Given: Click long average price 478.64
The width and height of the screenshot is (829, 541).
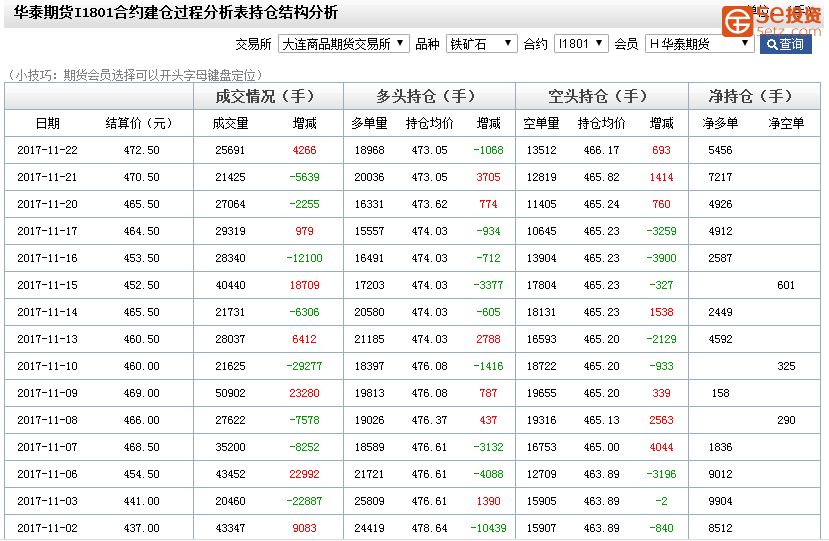Looking at the screenshot, I should (x=429, y=528).
